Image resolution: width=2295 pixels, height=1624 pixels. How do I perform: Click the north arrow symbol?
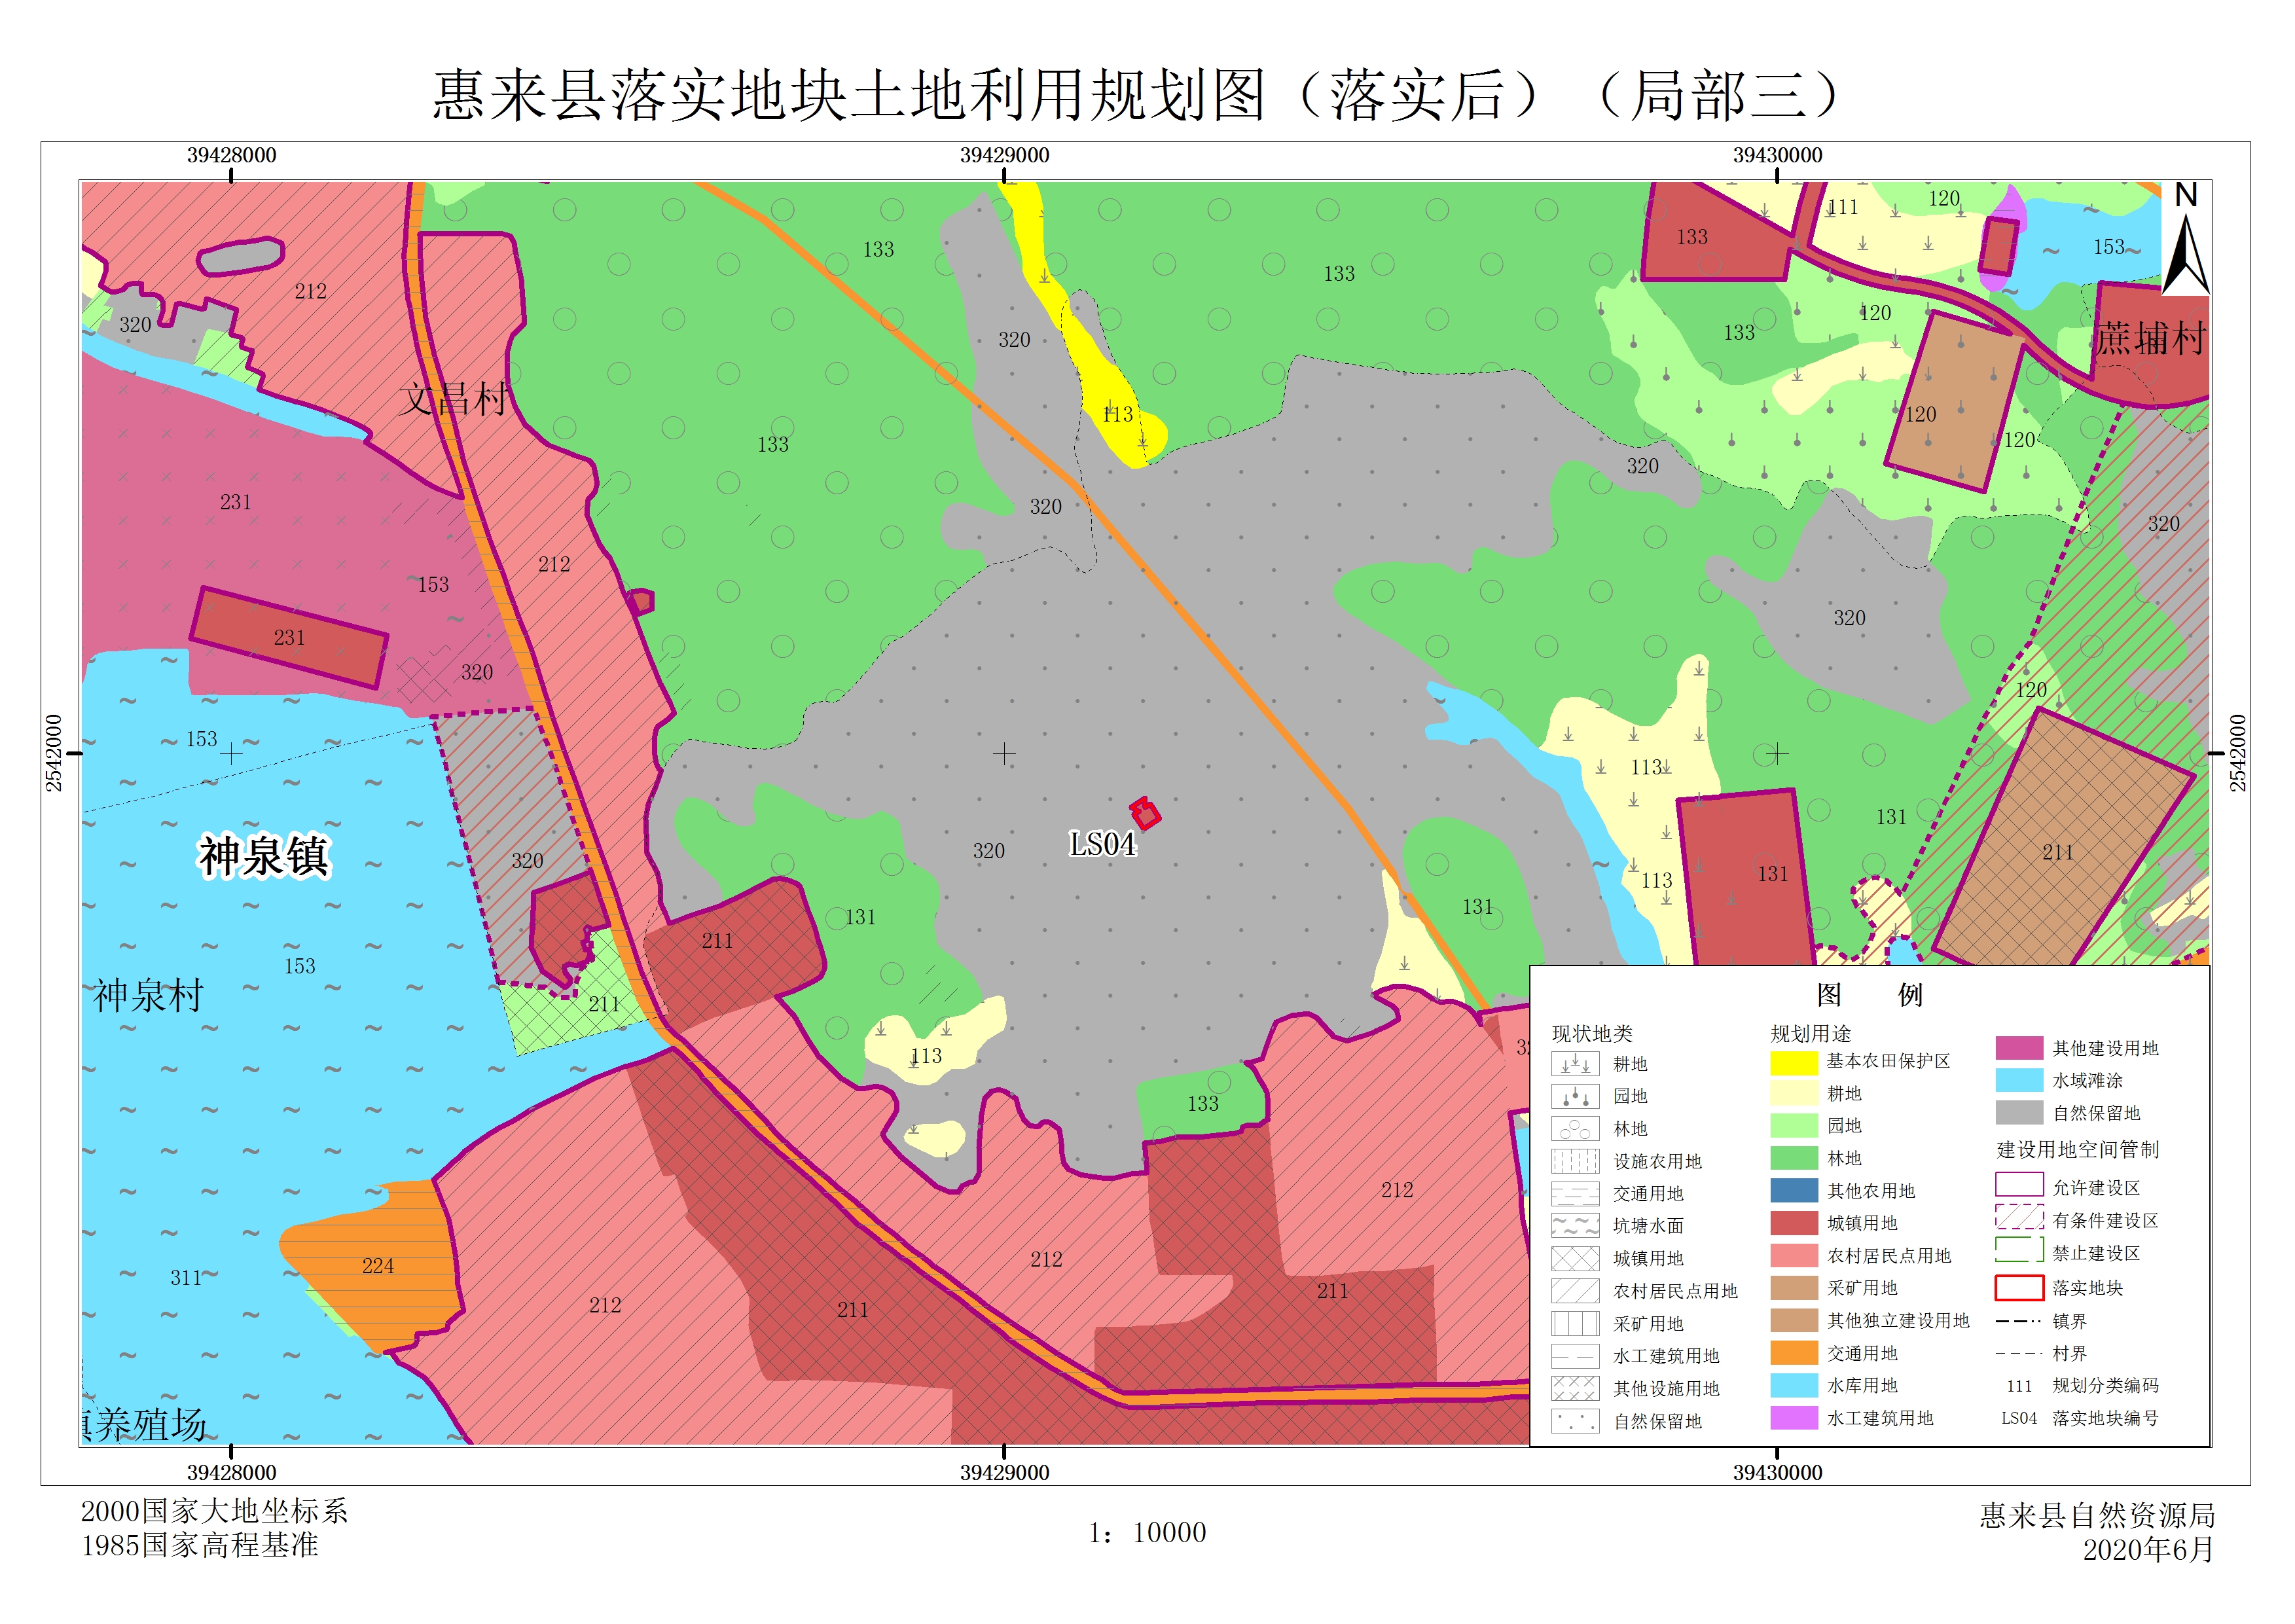(x=2185, y=239)
